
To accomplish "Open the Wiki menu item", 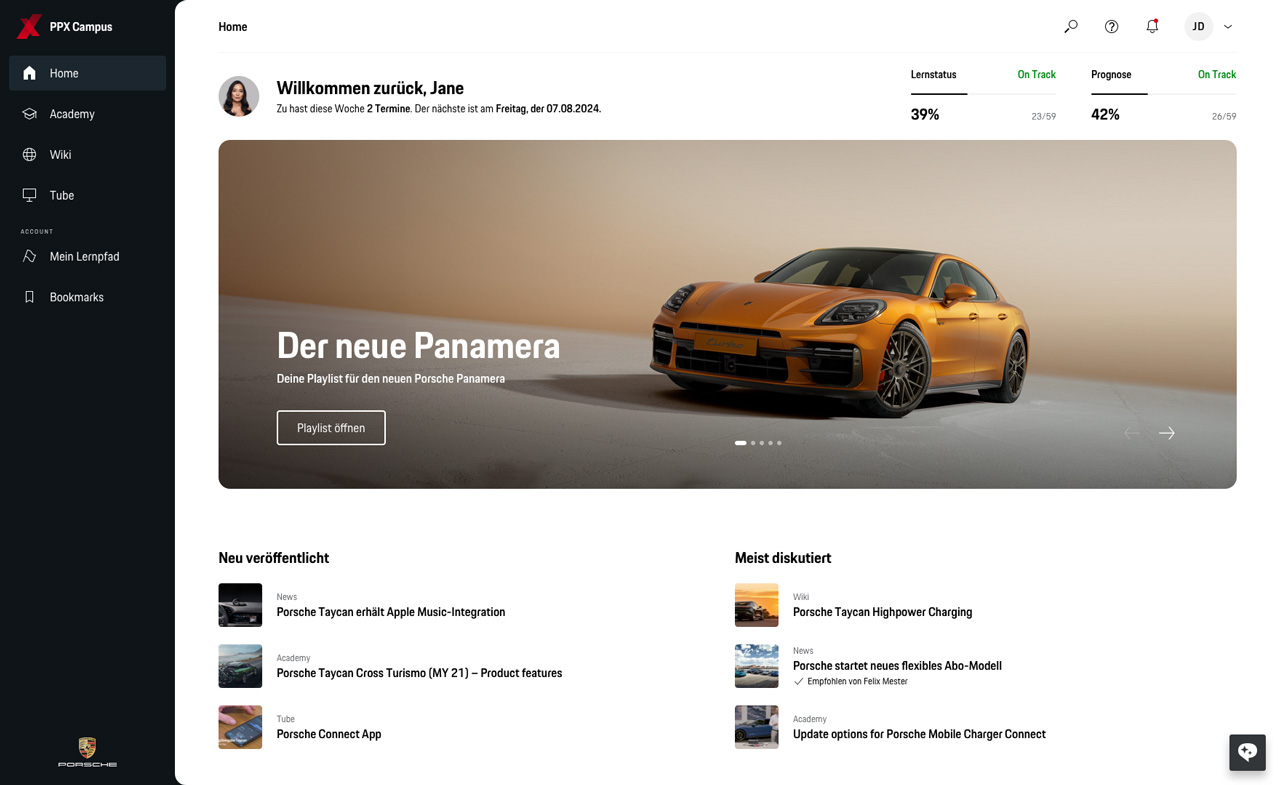I will point(88,155).
